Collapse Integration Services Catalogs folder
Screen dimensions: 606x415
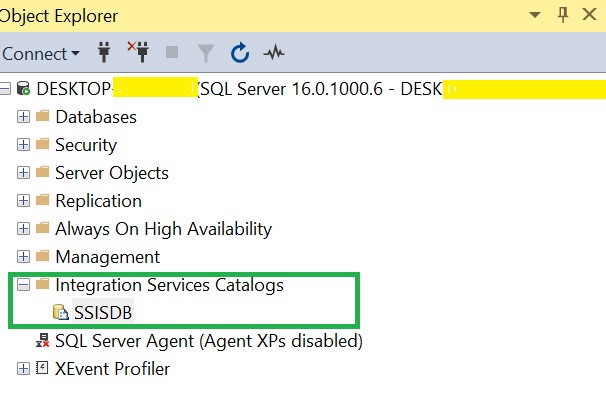coord(23,285)
